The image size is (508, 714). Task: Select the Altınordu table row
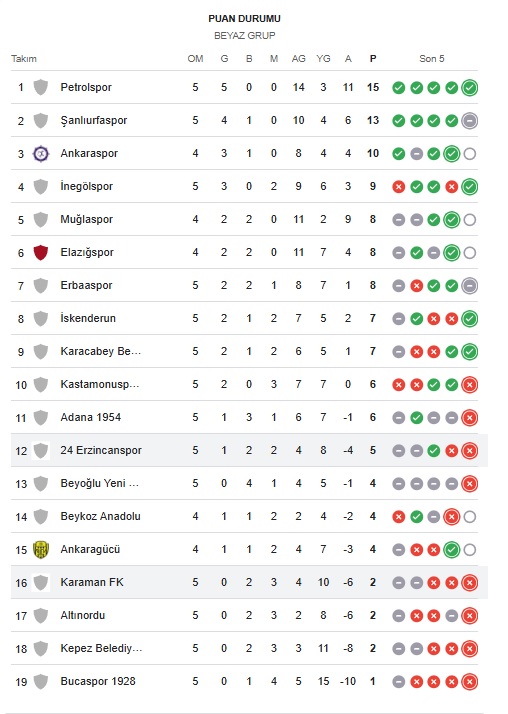(x=244, y=616)
